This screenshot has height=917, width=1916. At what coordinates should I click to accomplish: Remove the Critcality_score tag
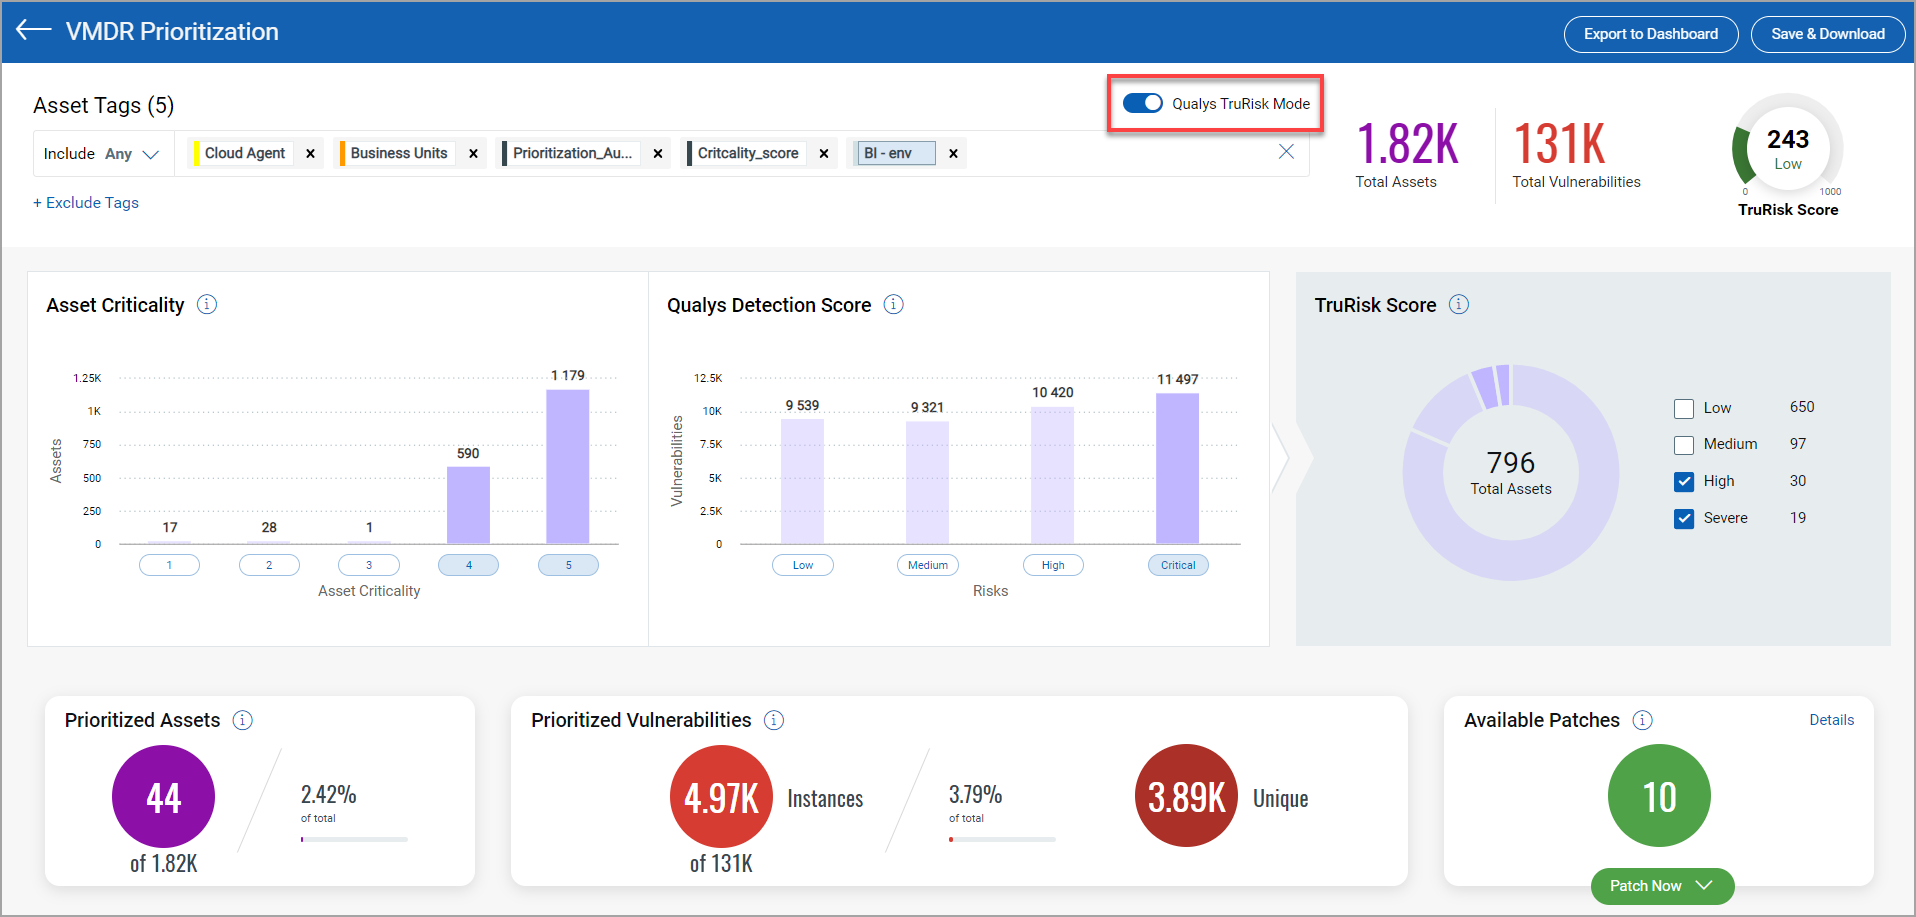coord(824,153)
